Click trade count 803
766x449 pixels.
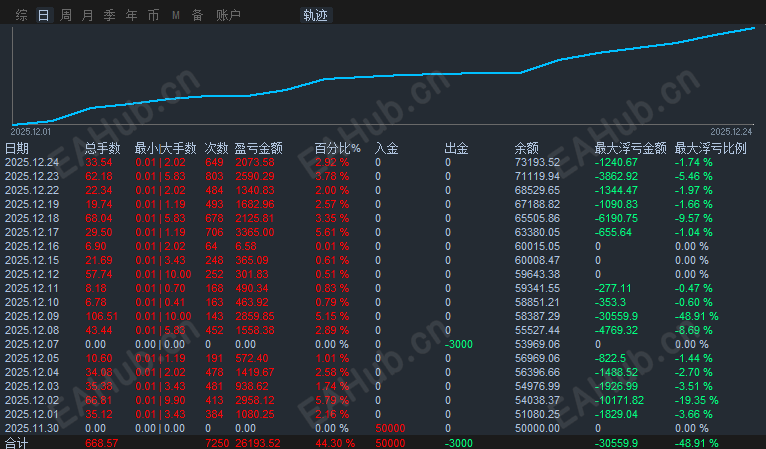pos(214,176)
